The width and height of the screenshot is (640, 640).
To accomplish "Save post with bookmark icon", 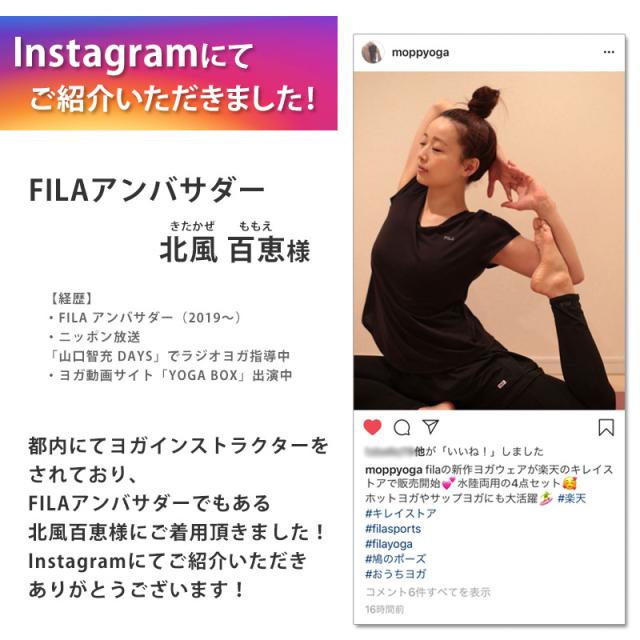I will [606, 427].
